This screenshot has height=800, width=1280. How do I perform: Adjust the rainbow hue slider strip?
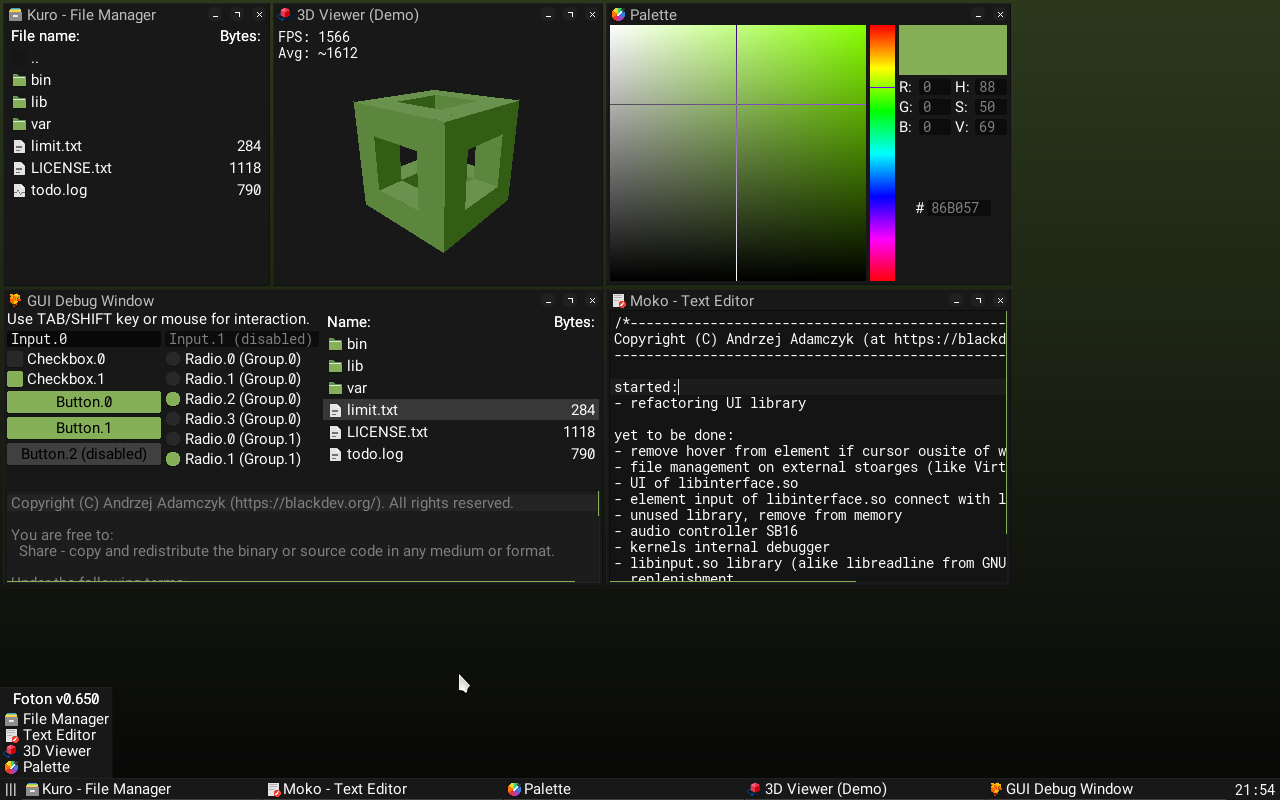pyautogui.click(x=882, y=153)
